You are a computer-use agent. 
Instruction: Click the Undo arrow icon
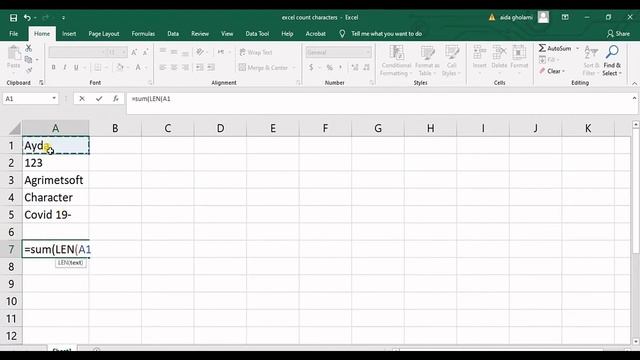pyautogui.click(x=27, y=18)
